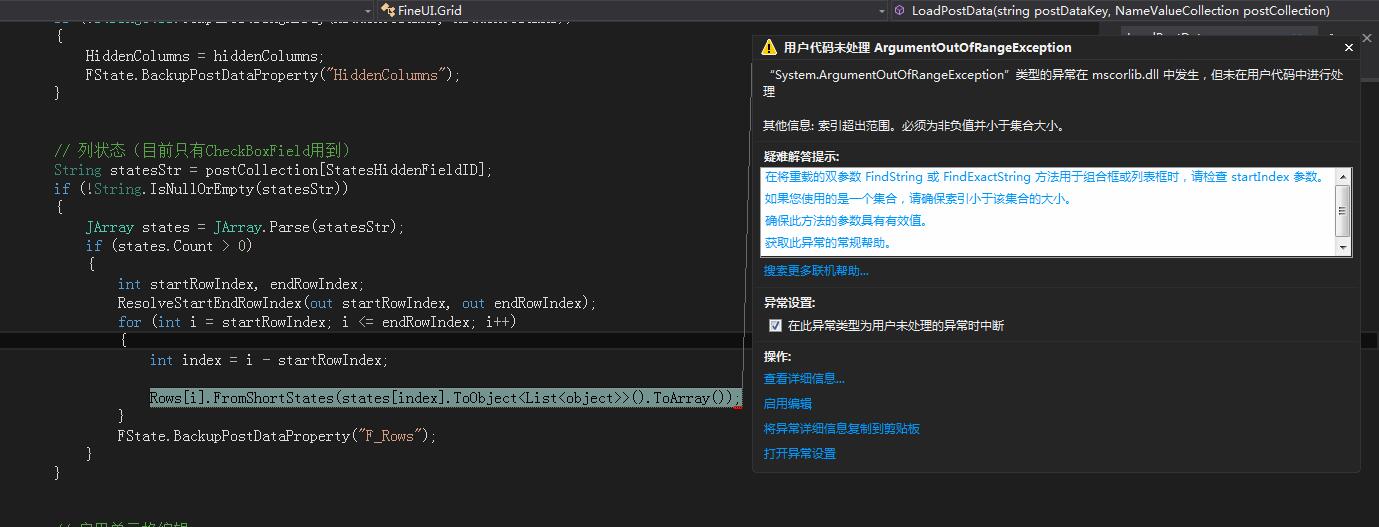The height and width of the screenshot is (527, 1379).
Task: Open tip 确保此方法的参数具有有效值
Action: tap(846, 221)
